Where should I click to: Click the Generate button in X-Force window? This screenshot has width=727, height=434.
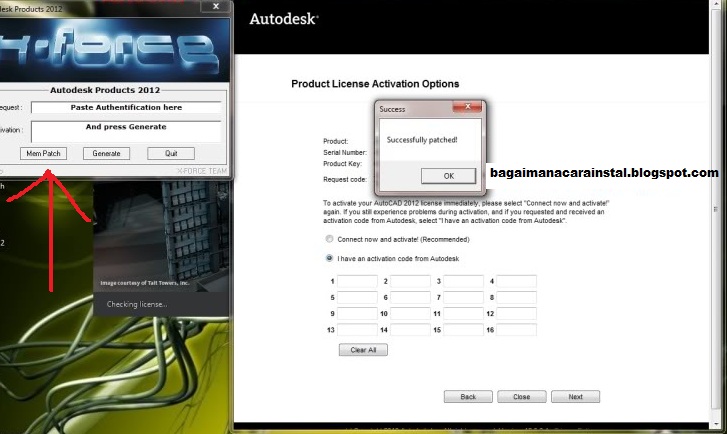click(x=106, y=153)
